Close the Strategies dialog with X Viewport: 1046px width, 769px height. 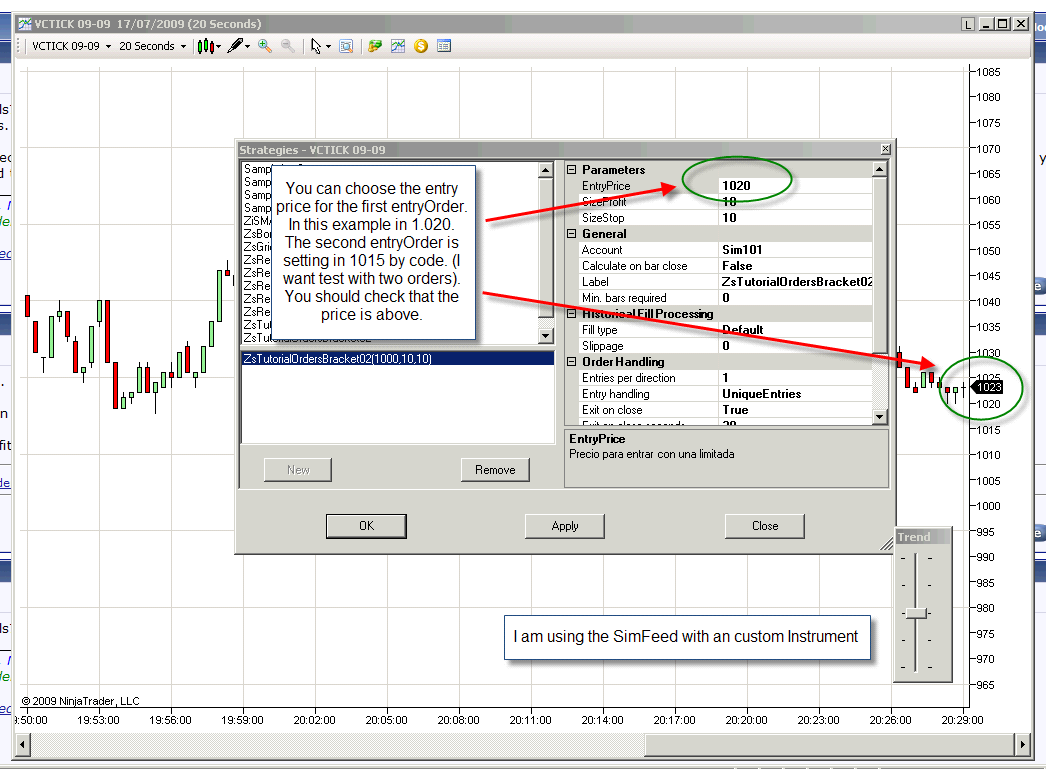(885, 149)
